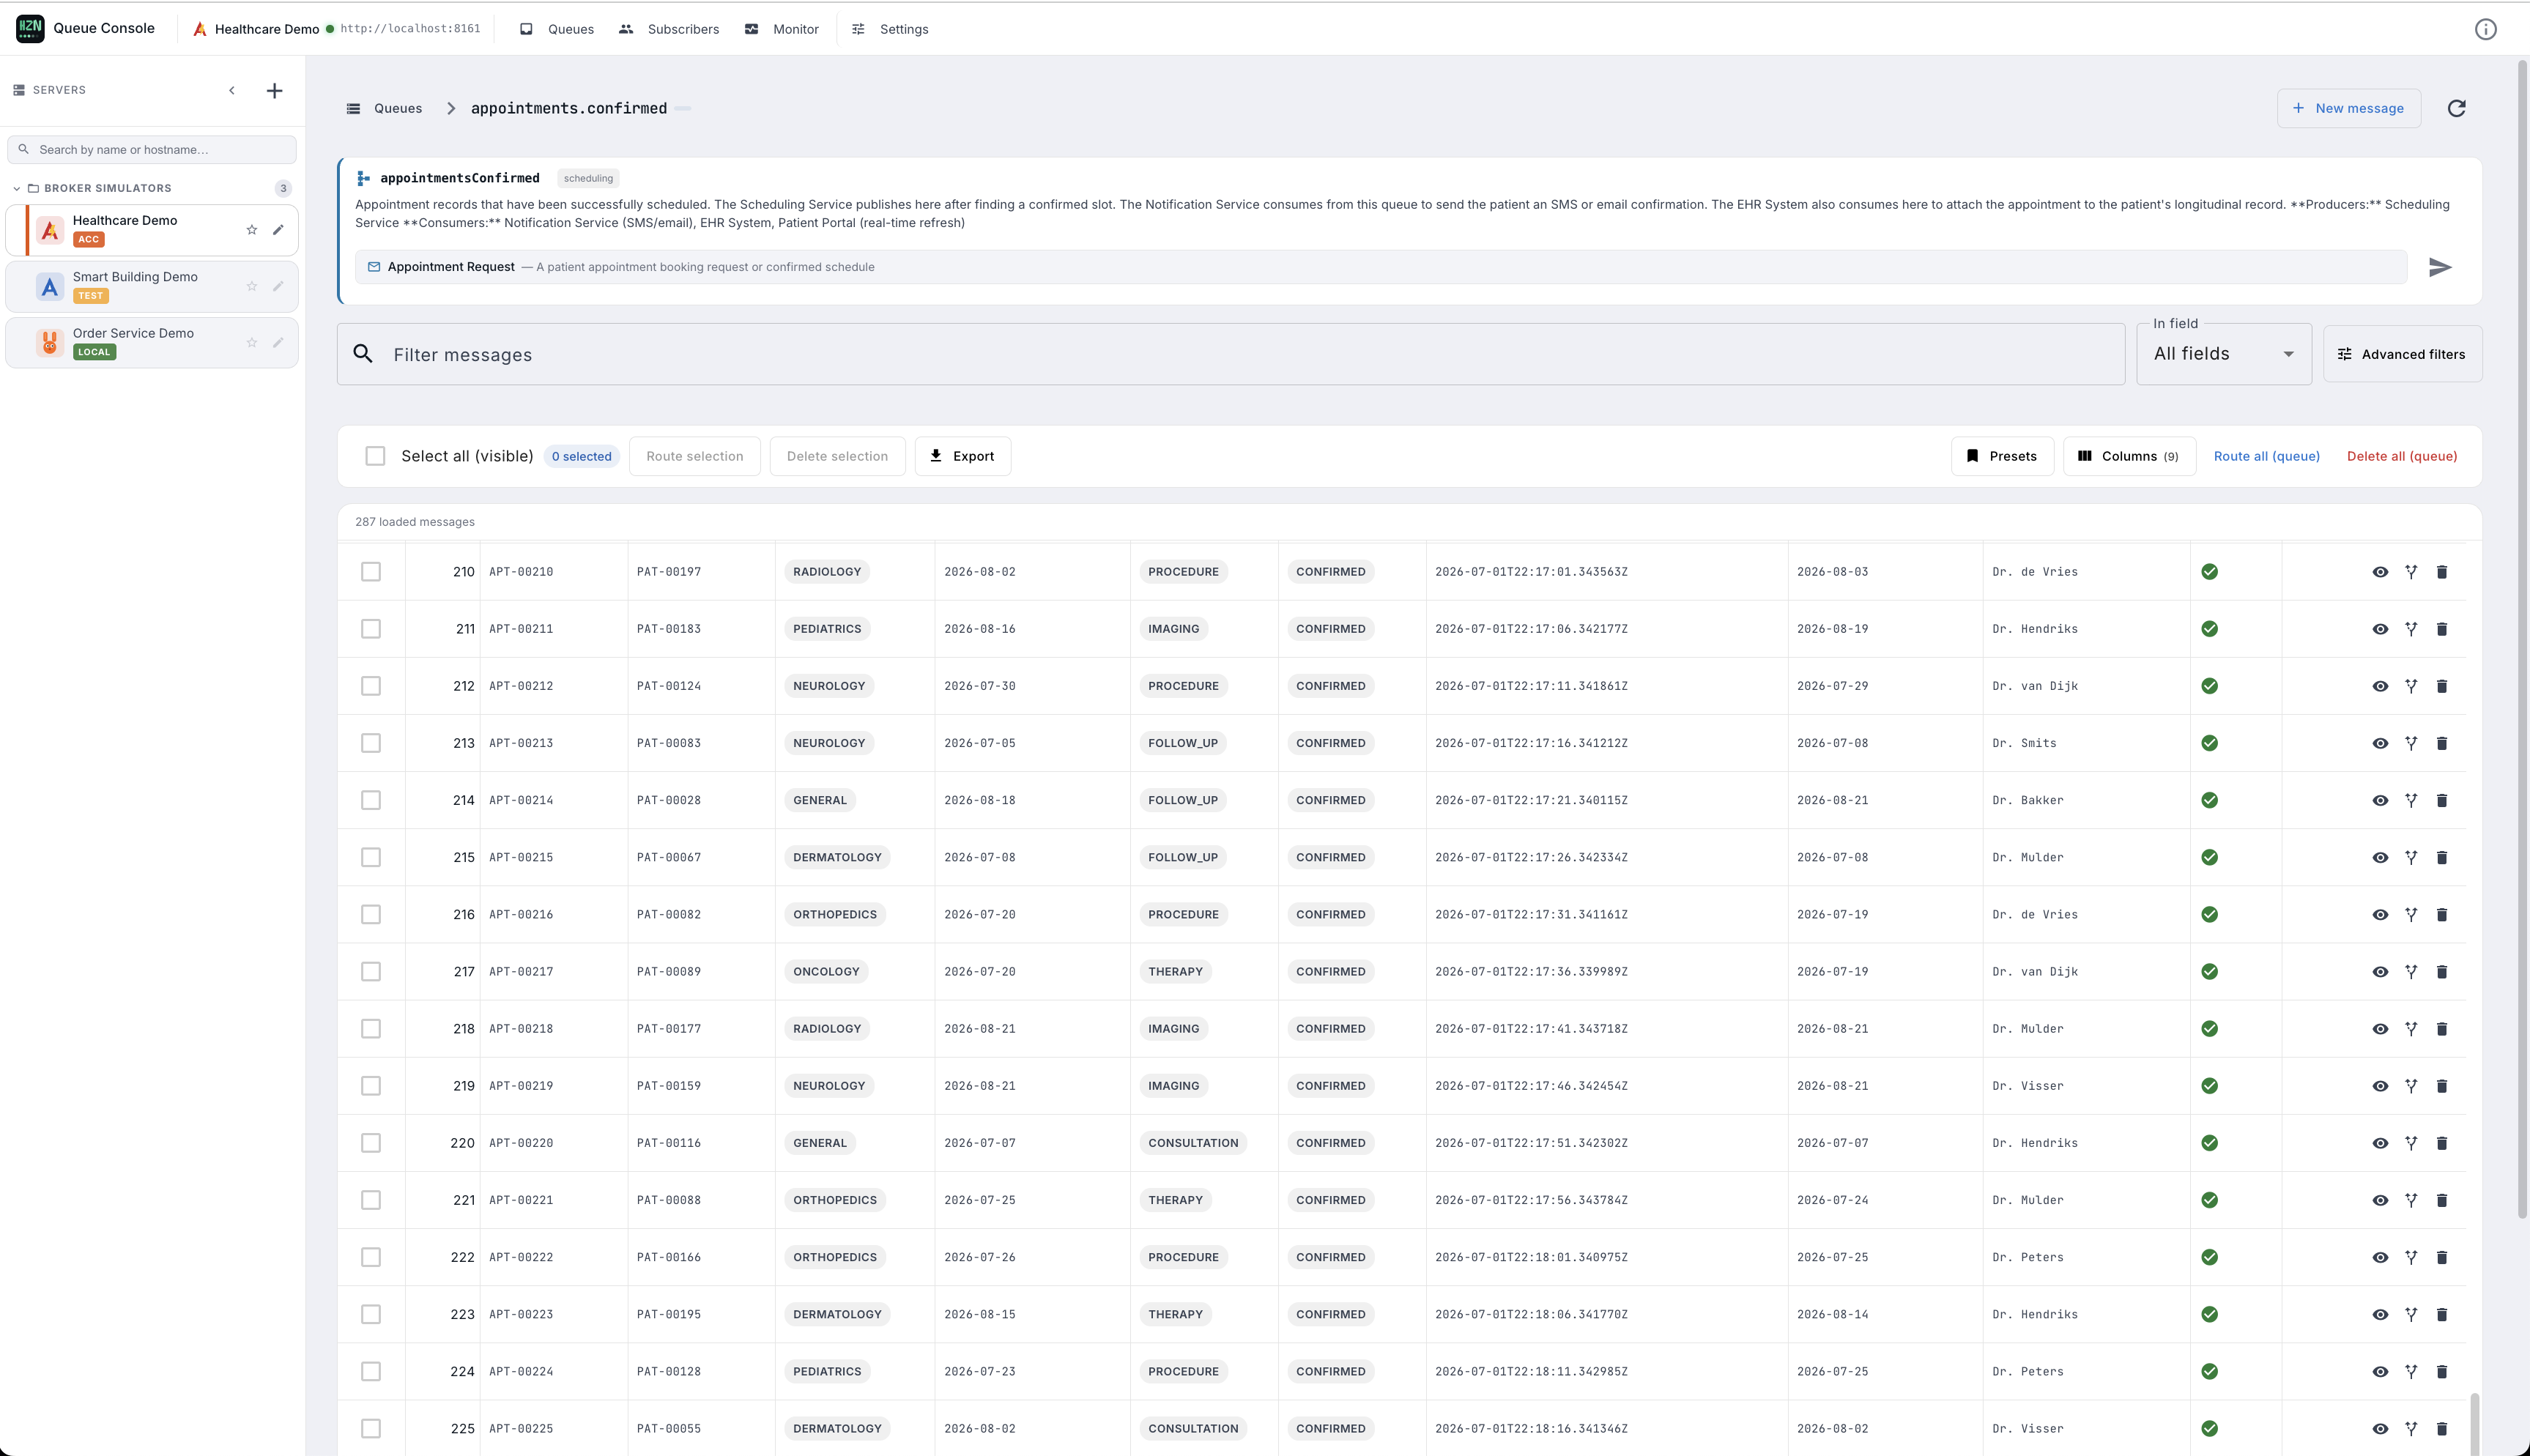The width and height of the screenshot is (2530, 1456).
Task: Select row 225 checkbox
Action: point(371,1428)
